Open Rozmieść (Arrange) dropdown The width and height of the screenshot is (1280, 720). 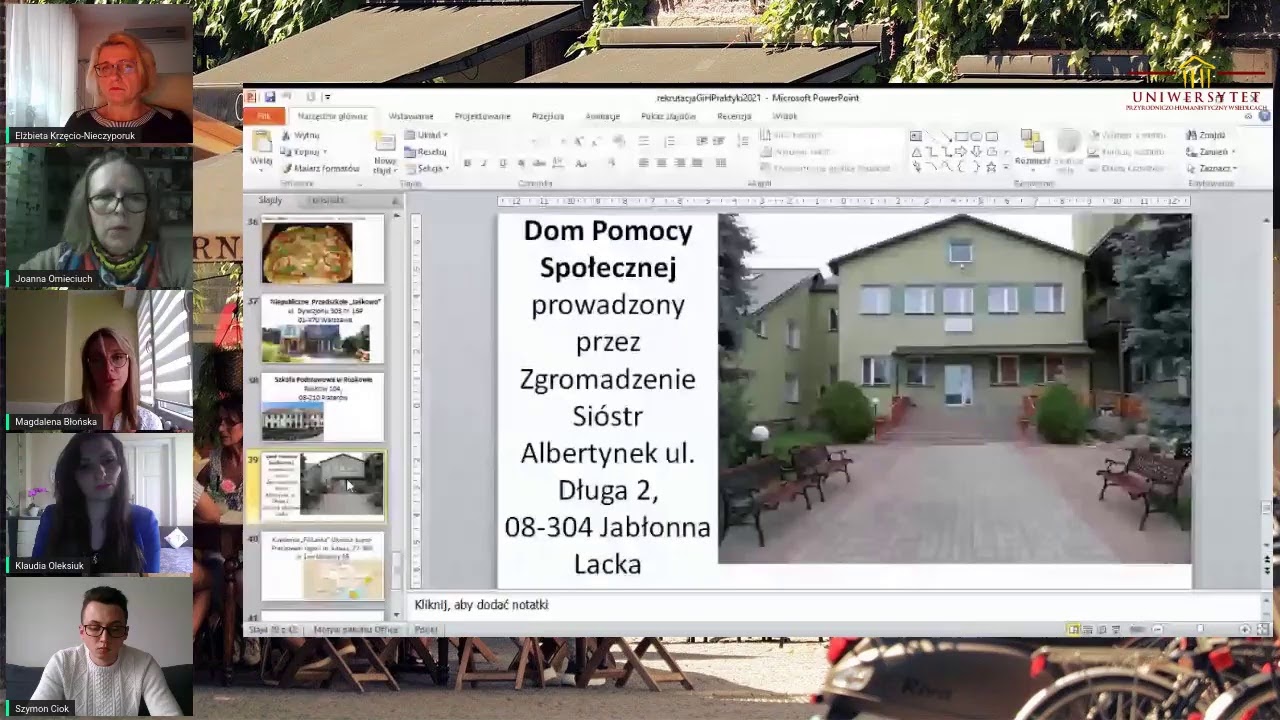click(x=1032, y=150)
